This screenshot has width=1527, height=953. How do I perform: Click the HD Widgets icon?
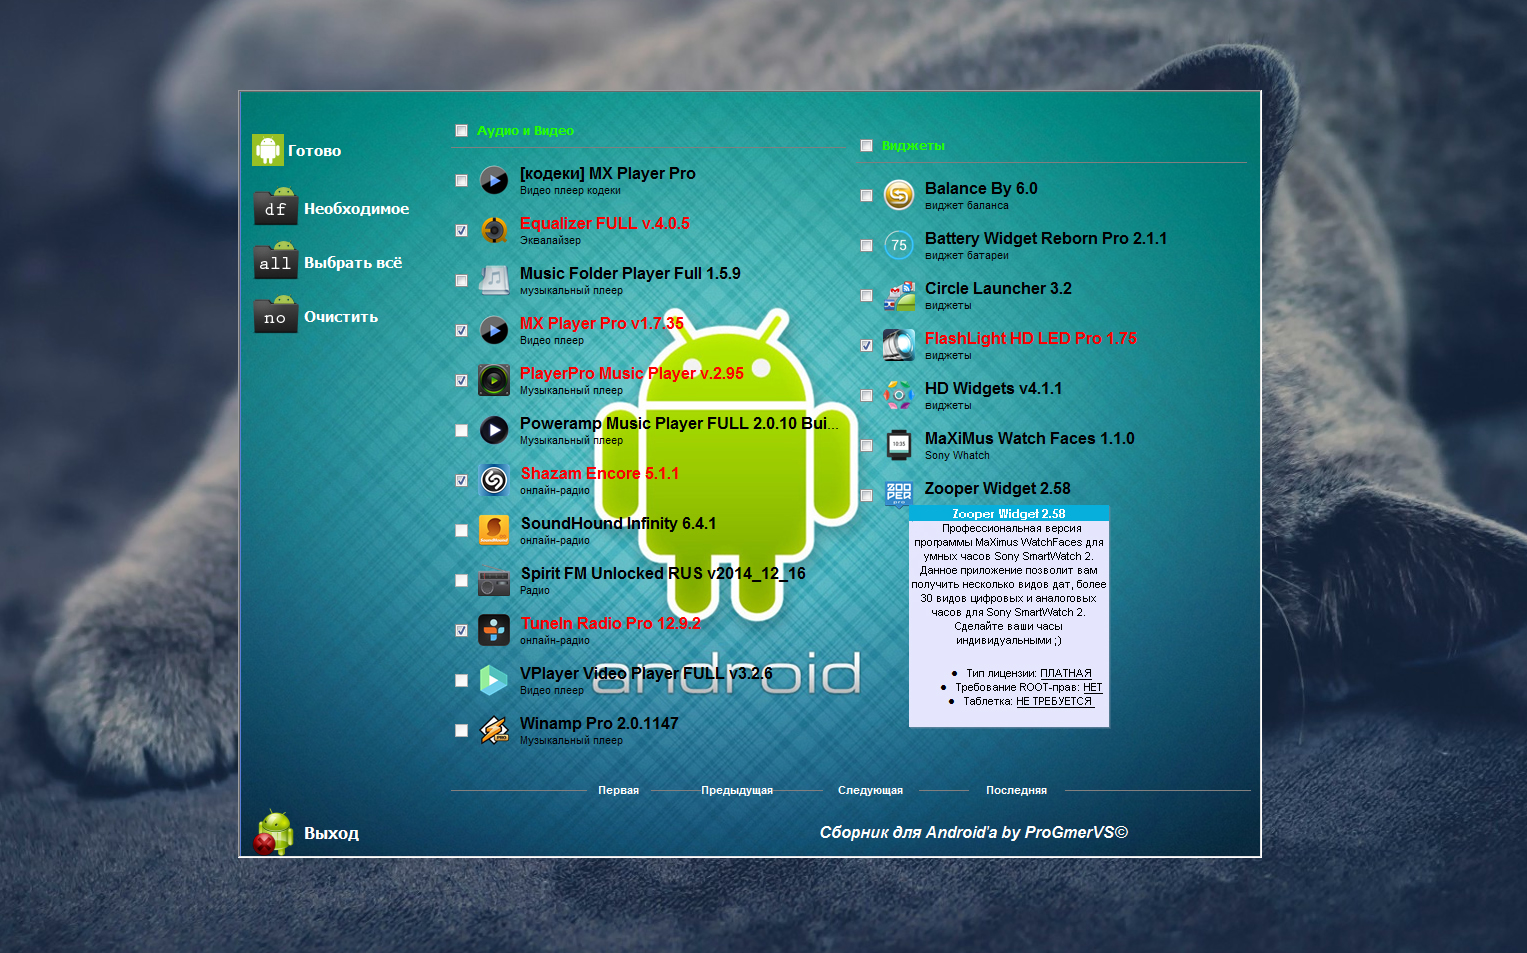click(x=899, y=395)
